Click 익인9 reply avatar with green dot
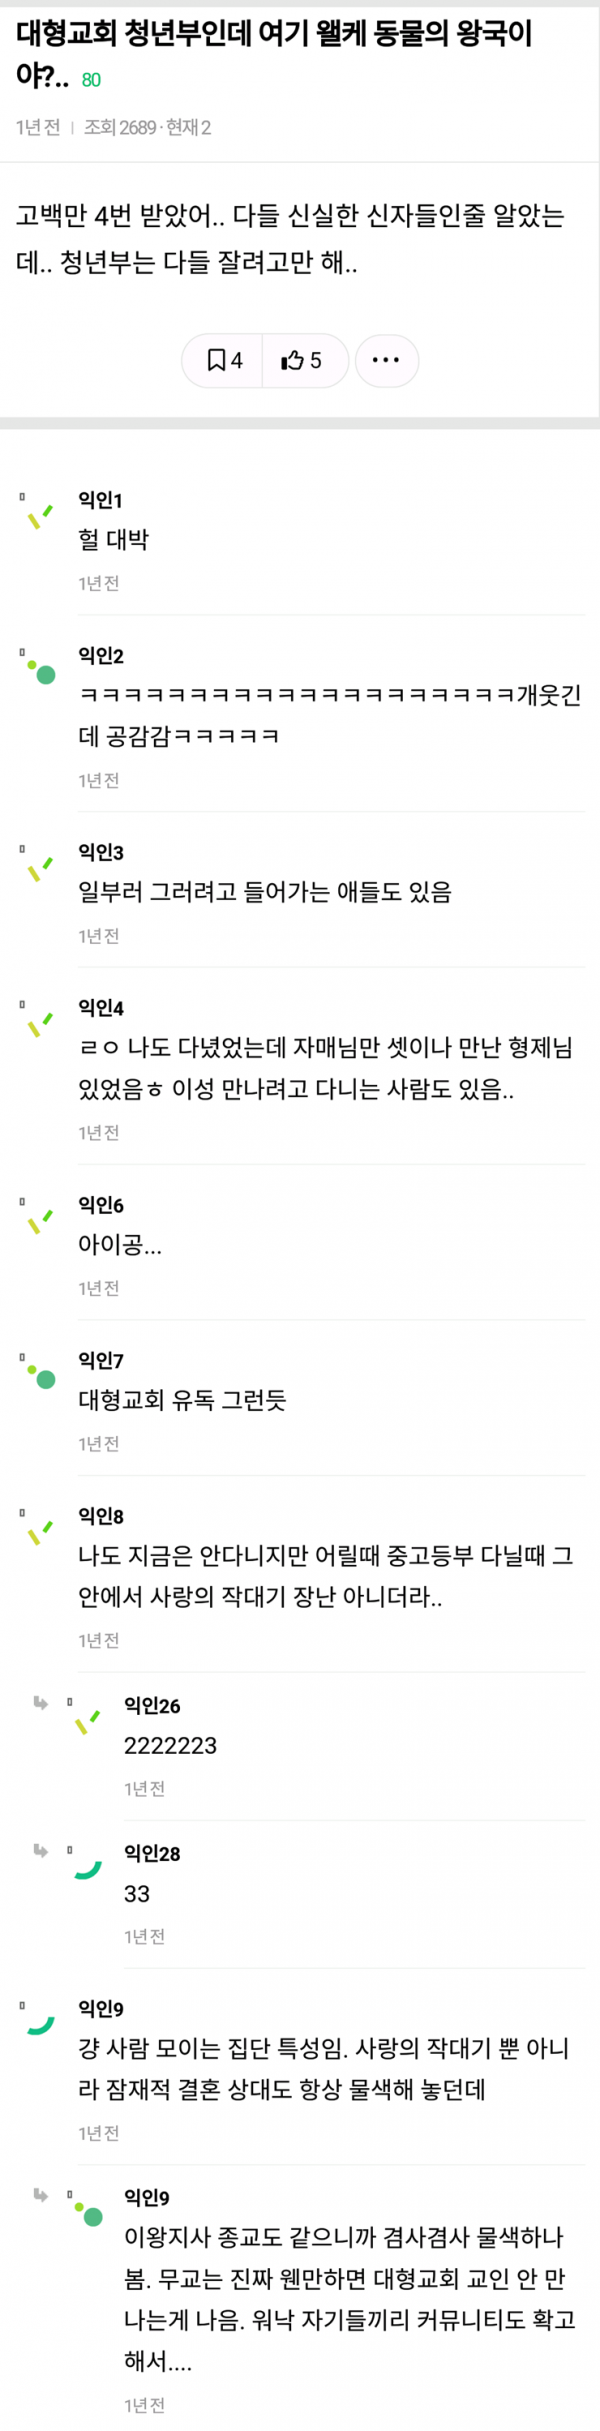This screenshot has height=2431, width=600. (88, 2213)
